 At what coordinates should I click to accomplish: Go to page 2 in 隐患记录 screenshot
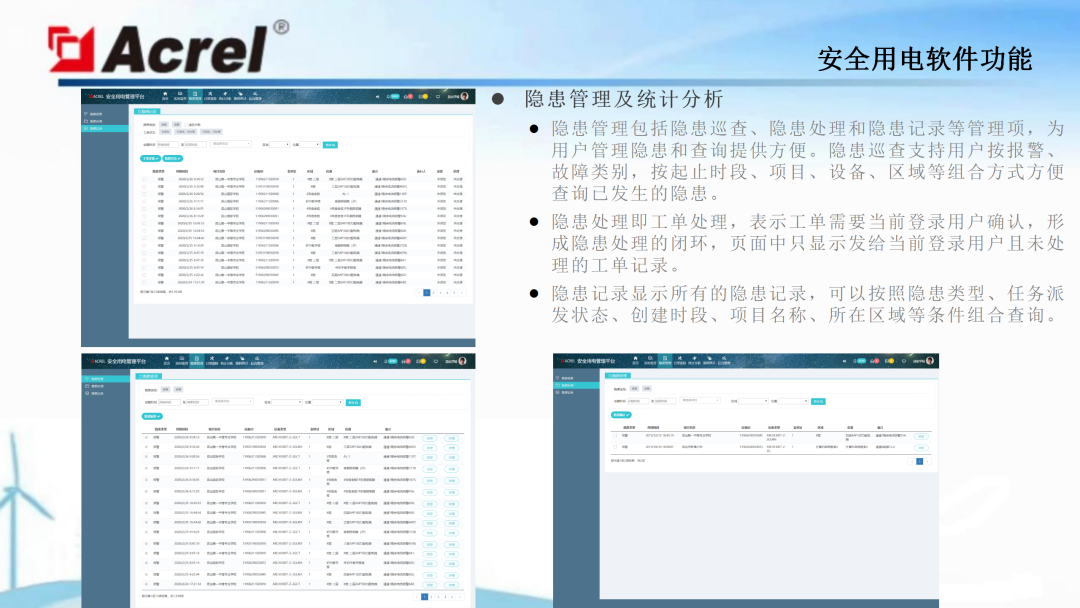pos(434,293)
